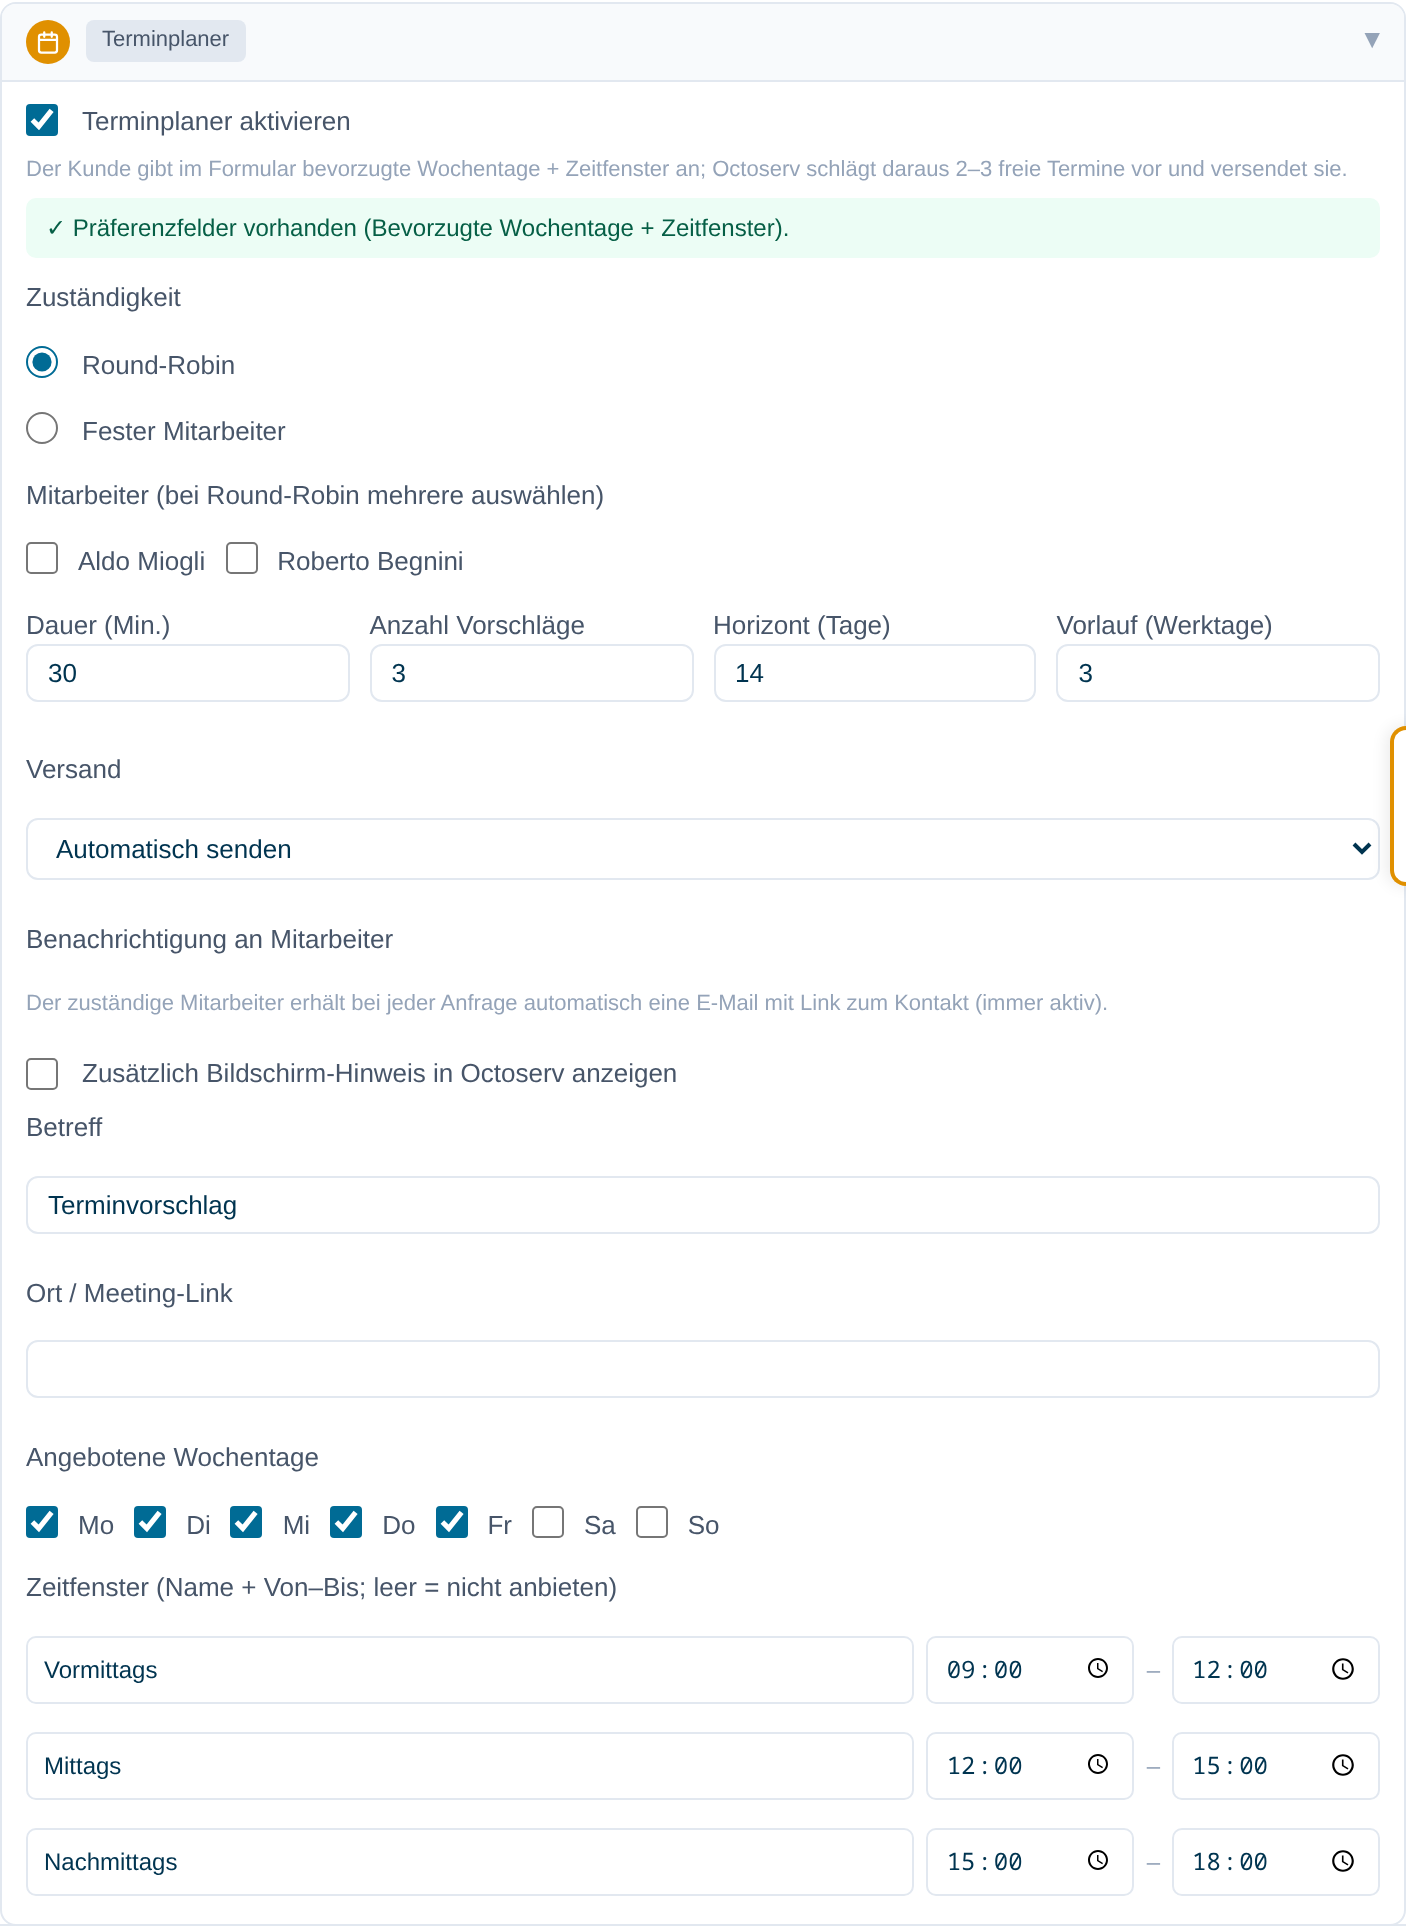The width and height of the screenshot is (1406, 1926).
Task: Open clock icon for Mittags start time
Action: coord(1098,1764)
